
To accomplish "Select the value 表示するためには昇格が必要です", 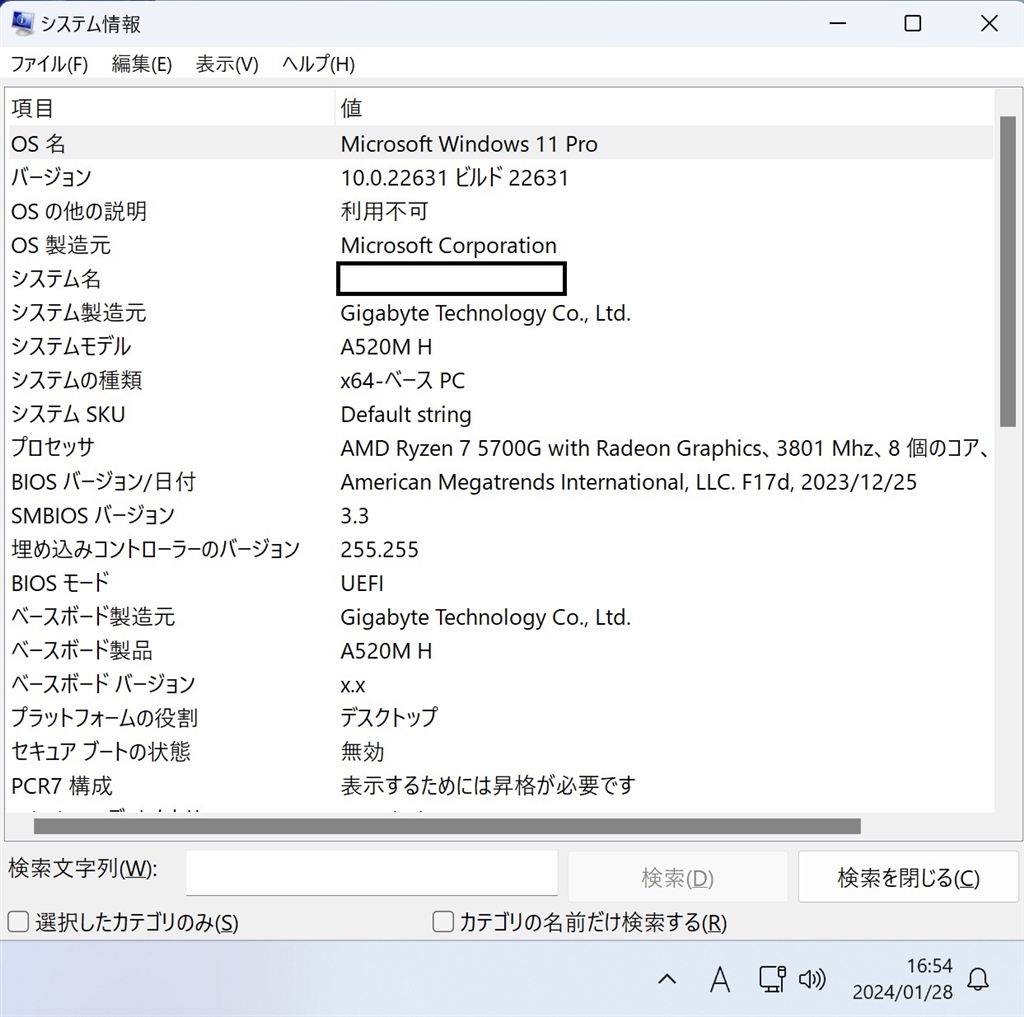I will pos(488,786).
